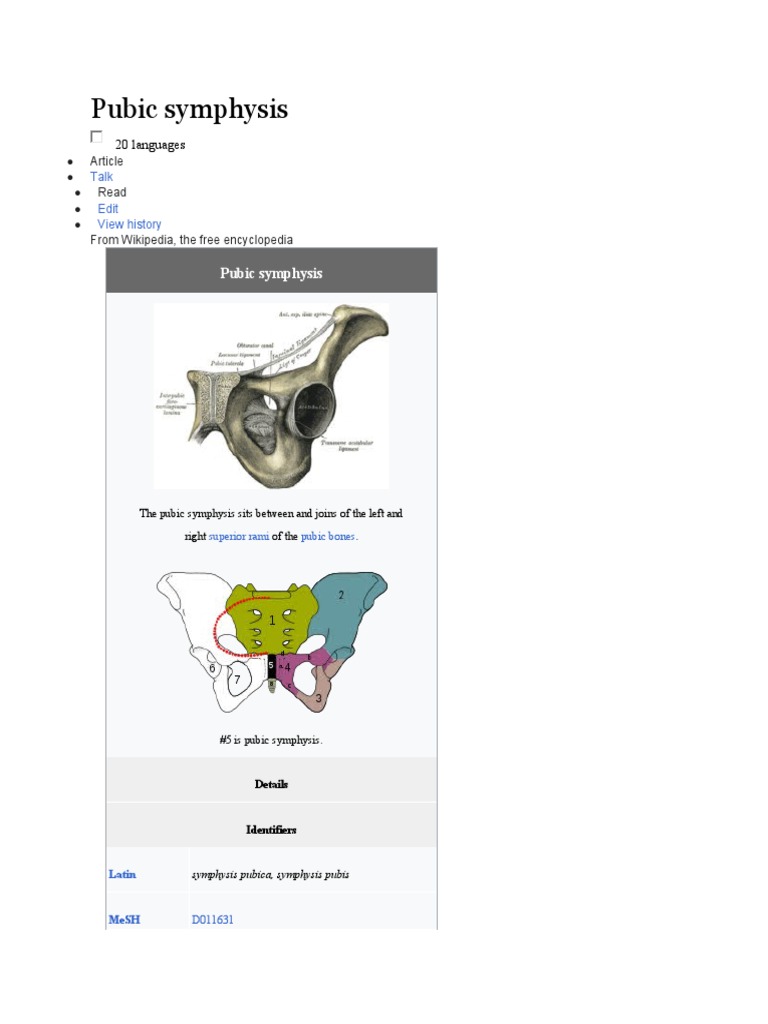Check the box beside "20 languages"
This screenshot has height=1024, width=768.
97,137
